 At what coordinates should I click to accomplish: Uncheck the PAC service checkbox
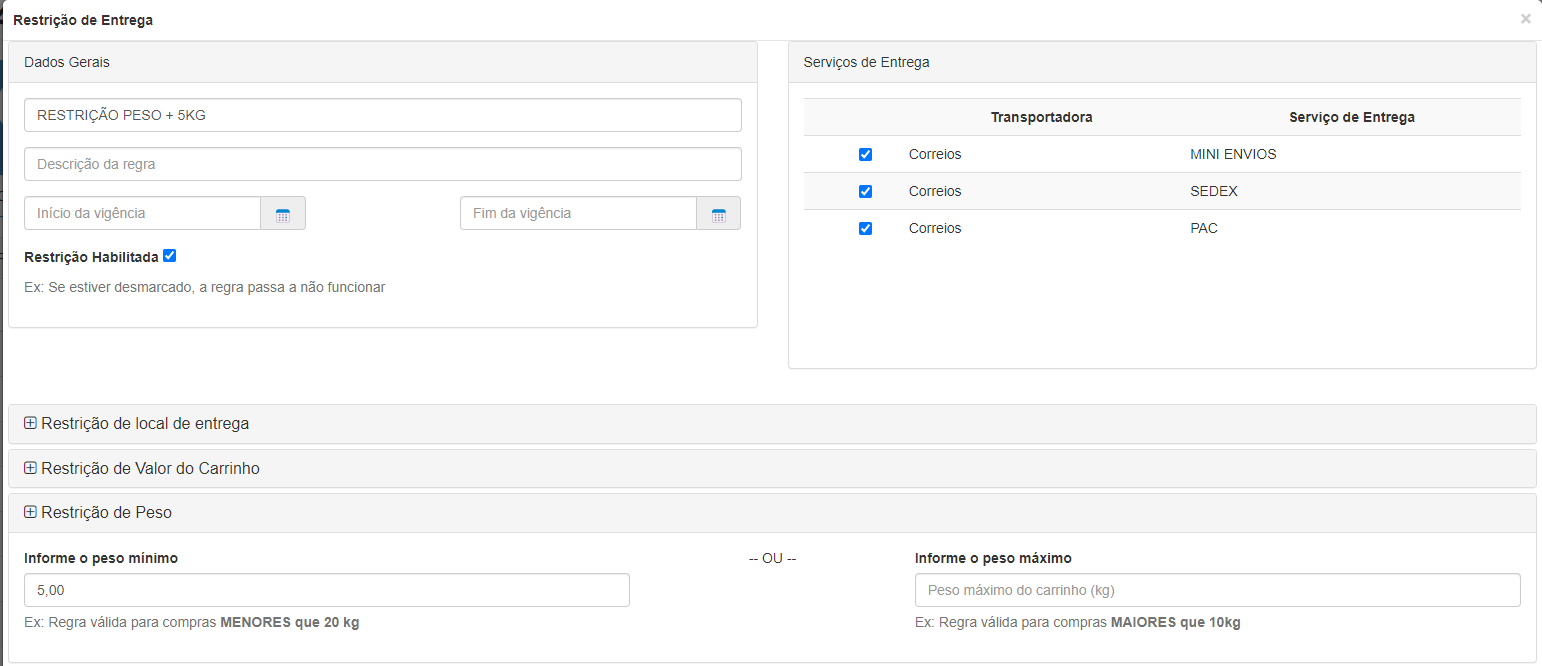[865, 229]
